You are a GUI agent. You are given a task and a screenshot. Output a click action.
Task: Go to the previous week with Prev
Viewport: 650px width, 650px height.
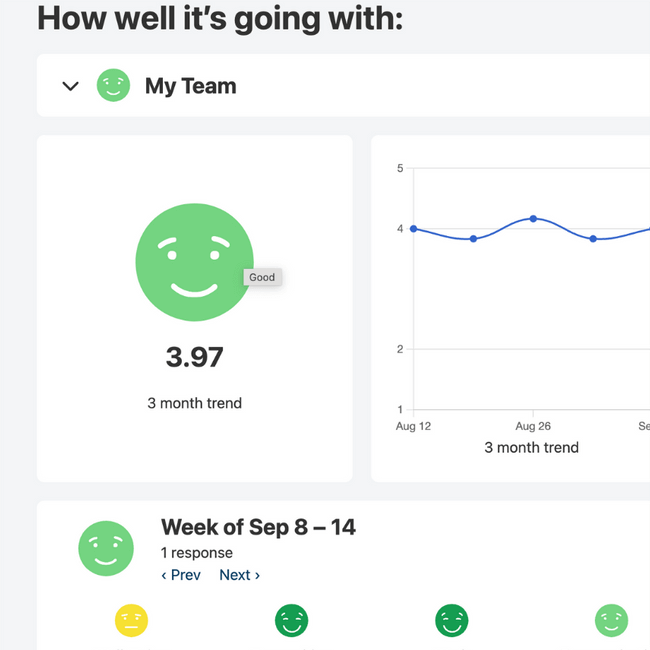[x=181, y=575]
